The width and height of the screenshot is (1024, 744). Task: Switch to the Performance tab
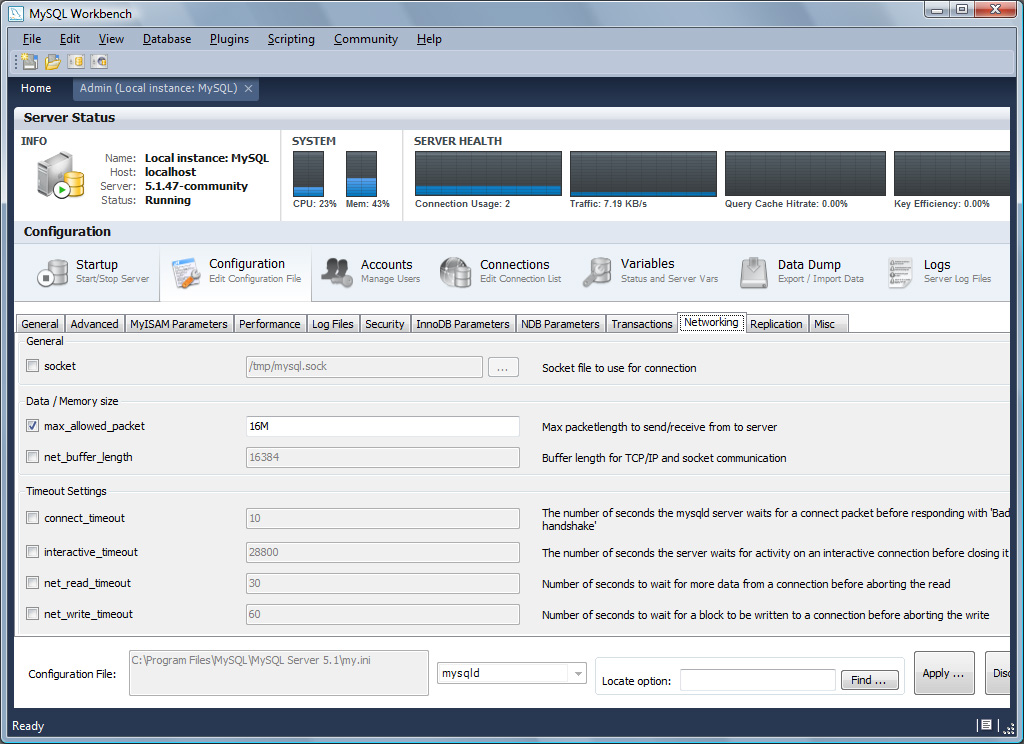[270, 324]
